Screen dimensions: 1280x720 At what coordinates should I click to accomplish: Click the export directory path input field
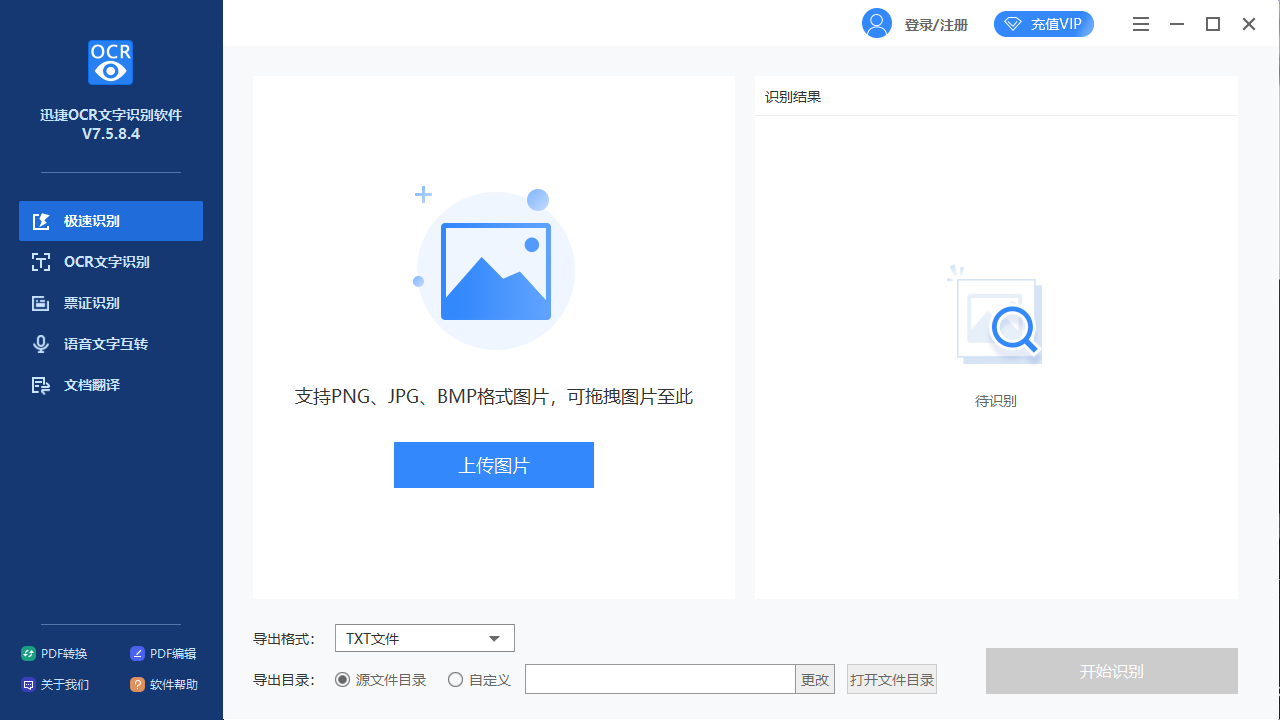click(660, 678)
